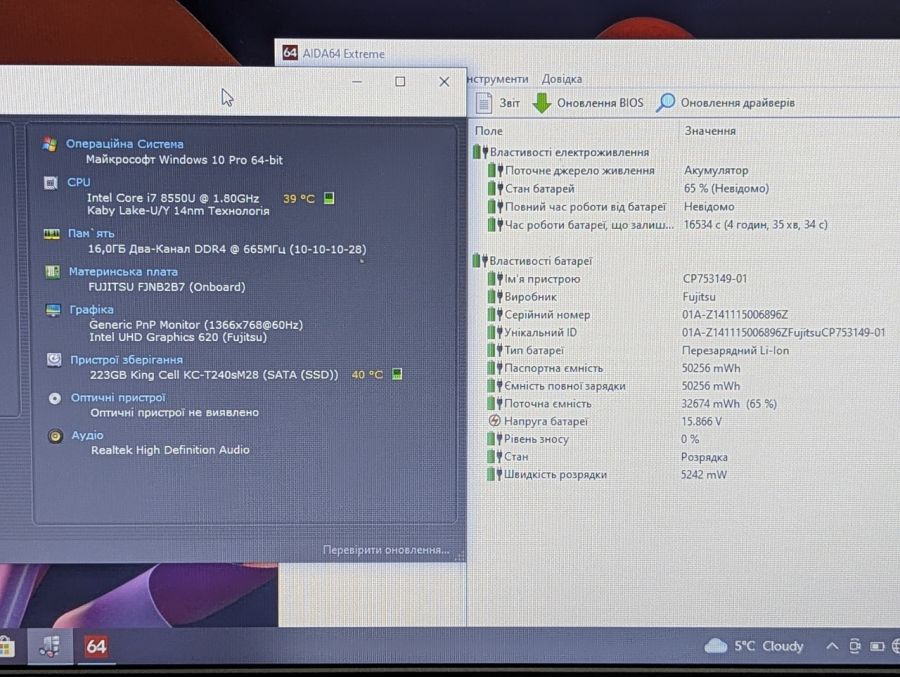The width and height of the screenshot is (900, 677).
Task: Open the Довідка menu in AIDA64
Action: [x=561, y=79]
